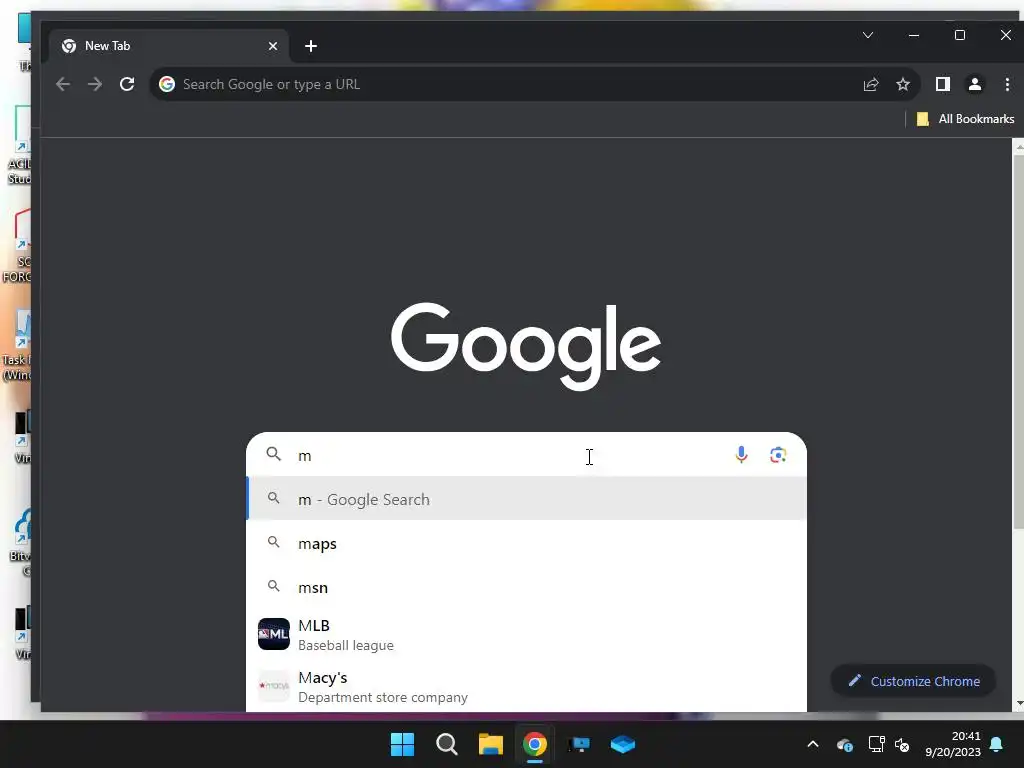Screen dimensions: 1024x768
Task: Open Google Lens image search
Action: coord(778,455)
